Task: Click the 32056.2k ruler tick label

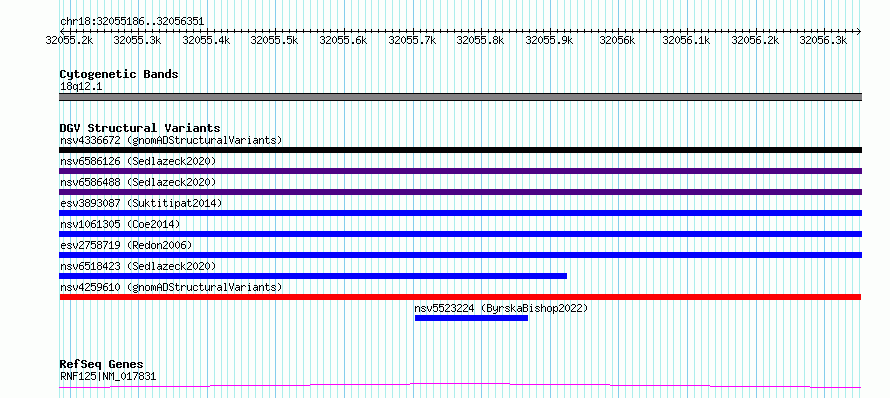Action: tap(755, 40)
